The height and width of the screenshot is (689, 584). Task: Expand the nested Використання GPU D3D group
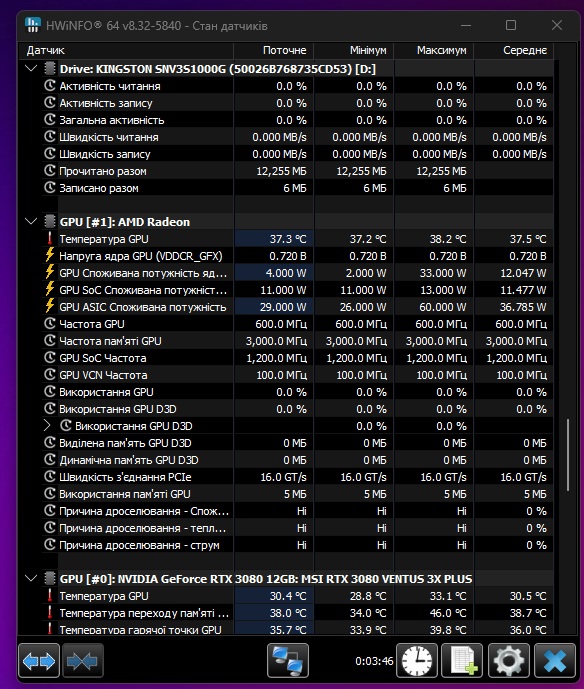coord(47,425)
